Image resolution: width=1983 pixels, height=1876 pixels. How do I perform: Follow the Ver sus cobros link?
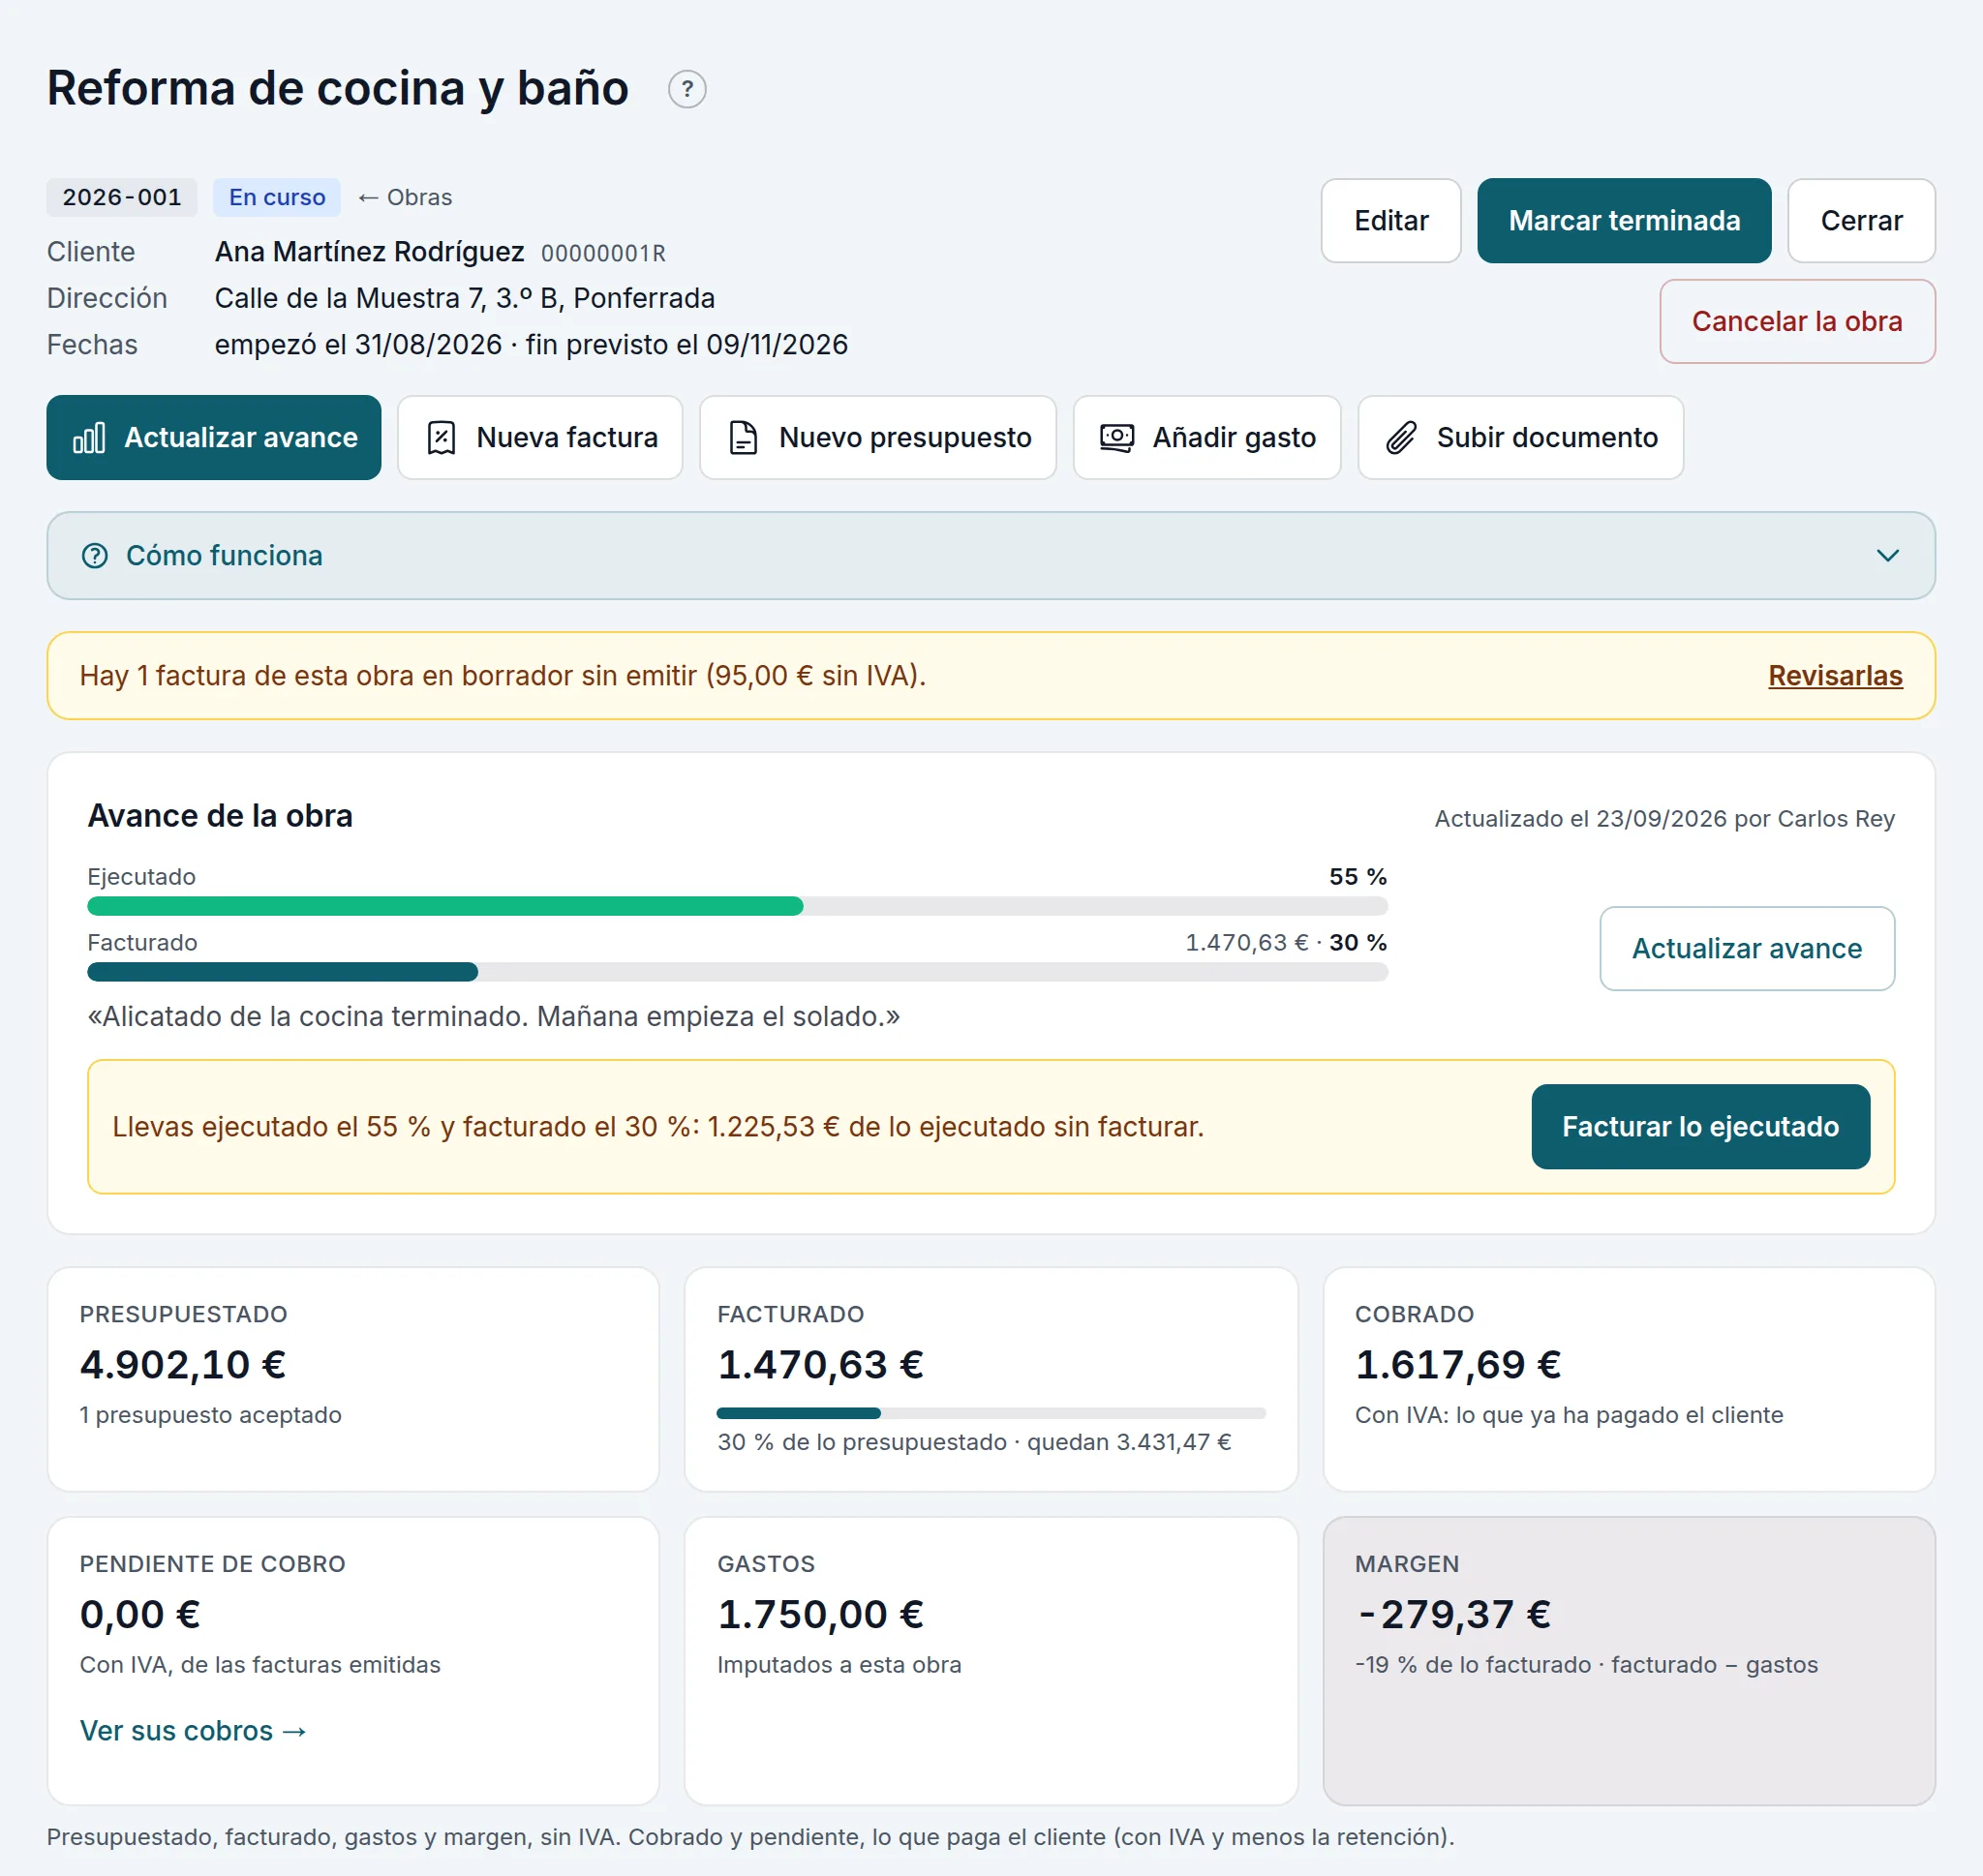pos(193,1731)
